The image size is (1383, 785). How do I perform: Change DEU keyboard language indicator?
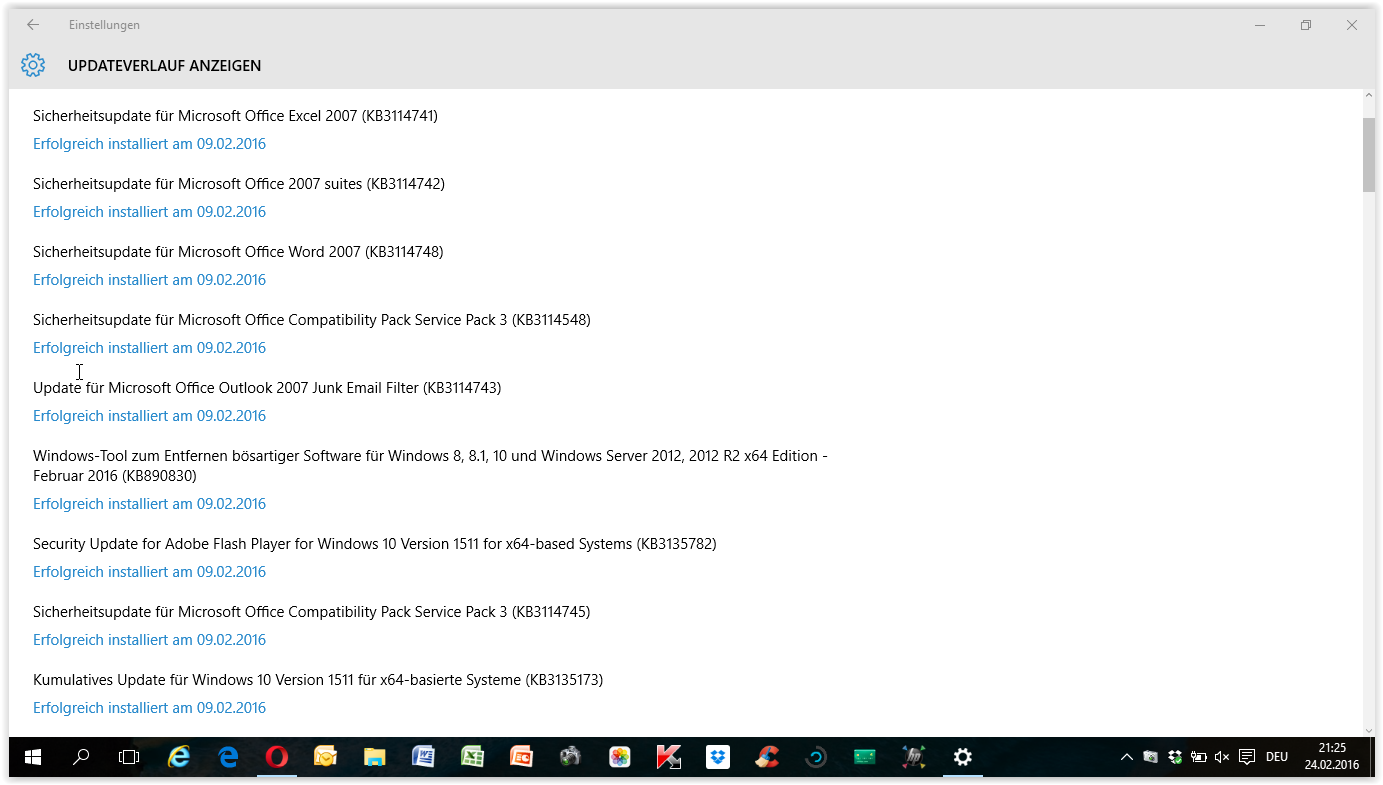(x=1277, y=757)
